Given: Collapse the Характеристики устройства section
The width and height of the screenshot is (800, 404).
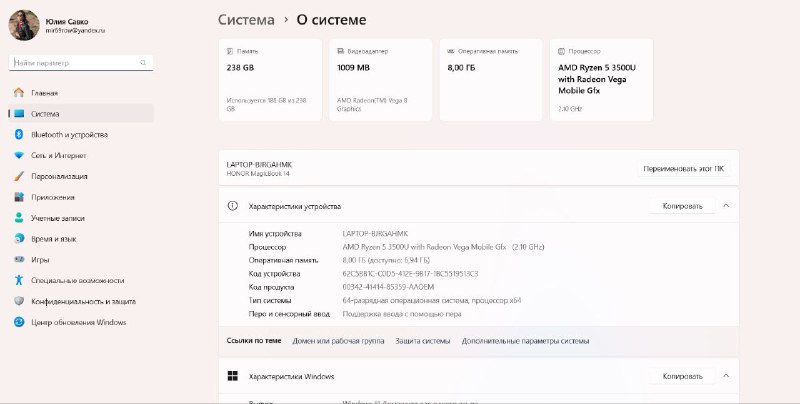Looking at the screenshot, I should point(726,206).
